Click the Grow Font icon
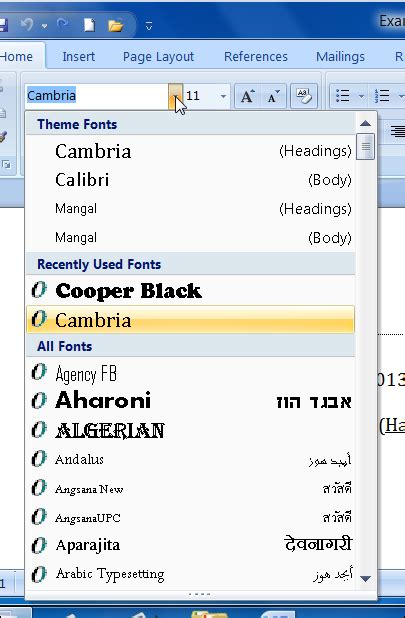The width and height of the screenshot is (405, 618). (247, 96)
